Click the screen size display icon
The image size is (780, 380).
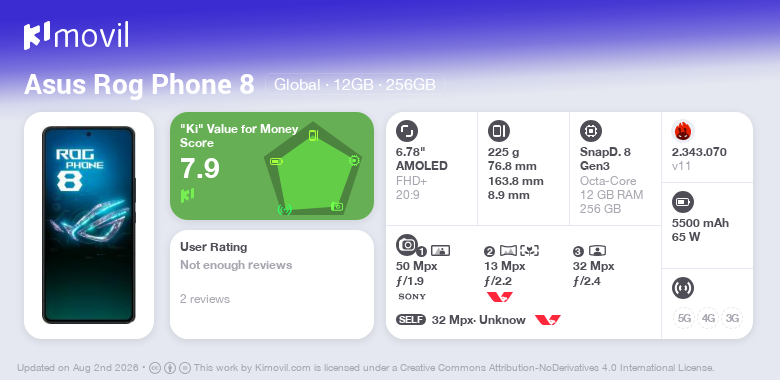pyautogui.click(x=407, y=131)
